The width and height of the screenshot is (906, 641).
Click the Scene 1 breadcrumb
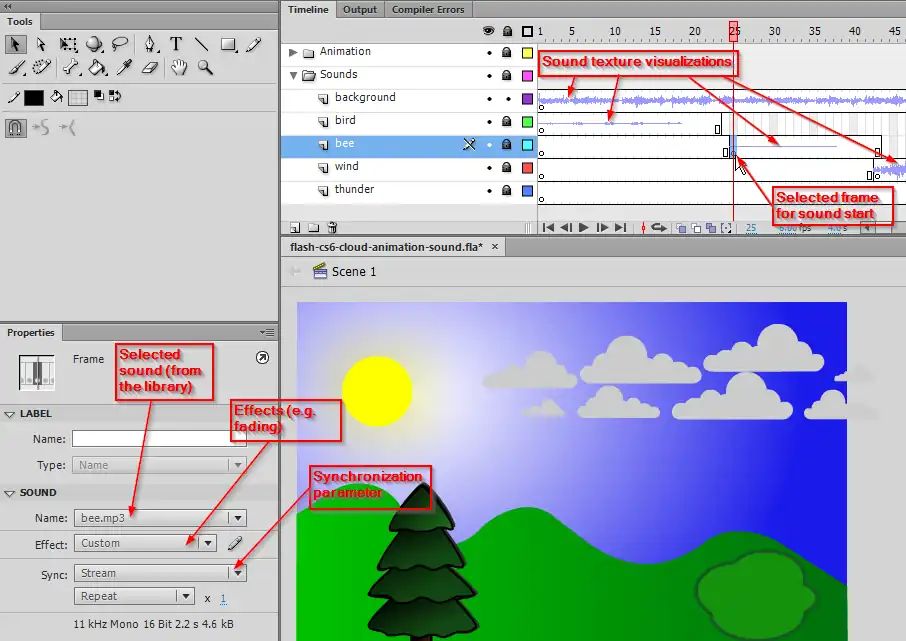pyautogui.click(x=354, y=272)
